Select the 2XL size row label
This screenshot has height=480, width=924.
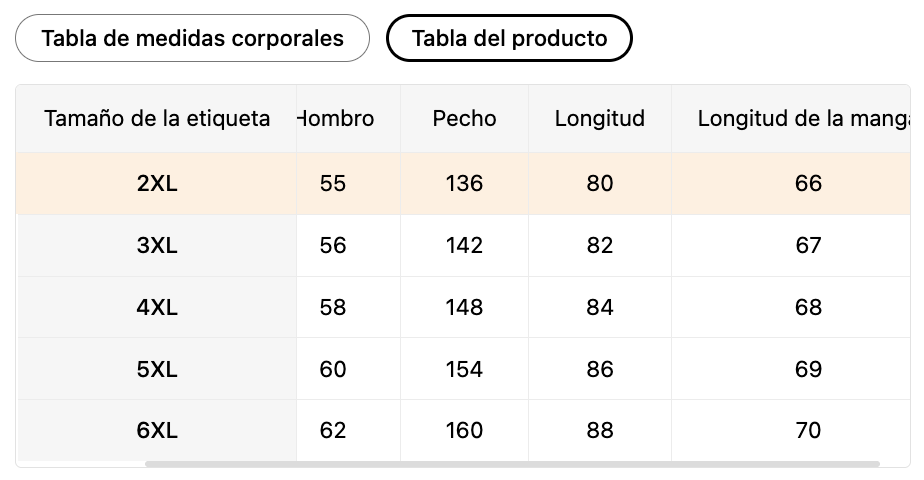[x=157, y=184]
